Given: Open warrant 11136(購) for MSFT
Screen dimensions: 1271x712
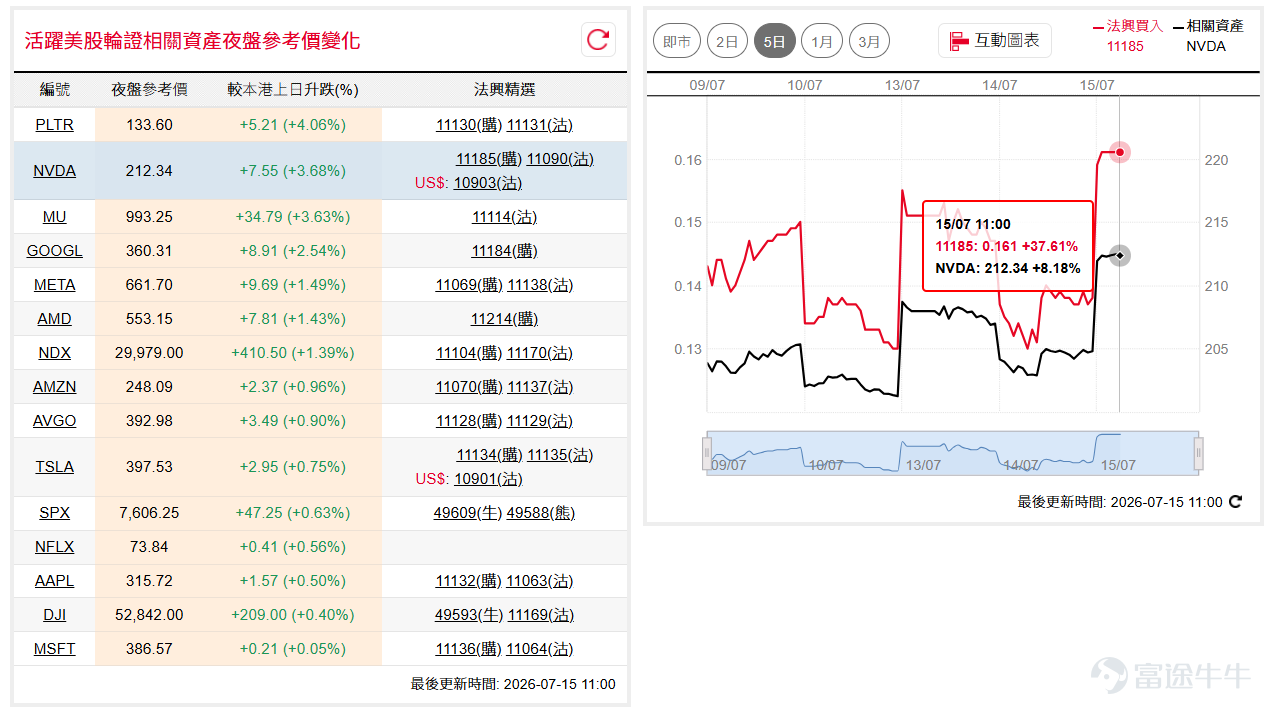Looking at the screenshot, I should coord(469,649).
